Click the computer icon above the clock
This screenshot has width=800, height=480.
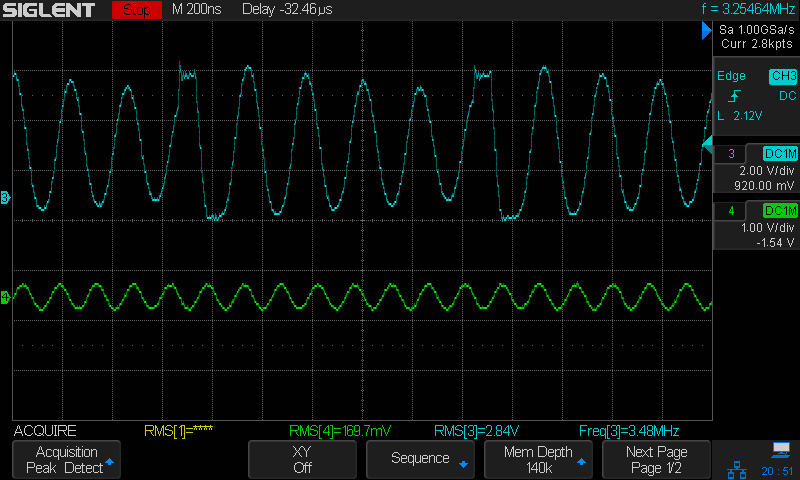click(x=781, y=450)
